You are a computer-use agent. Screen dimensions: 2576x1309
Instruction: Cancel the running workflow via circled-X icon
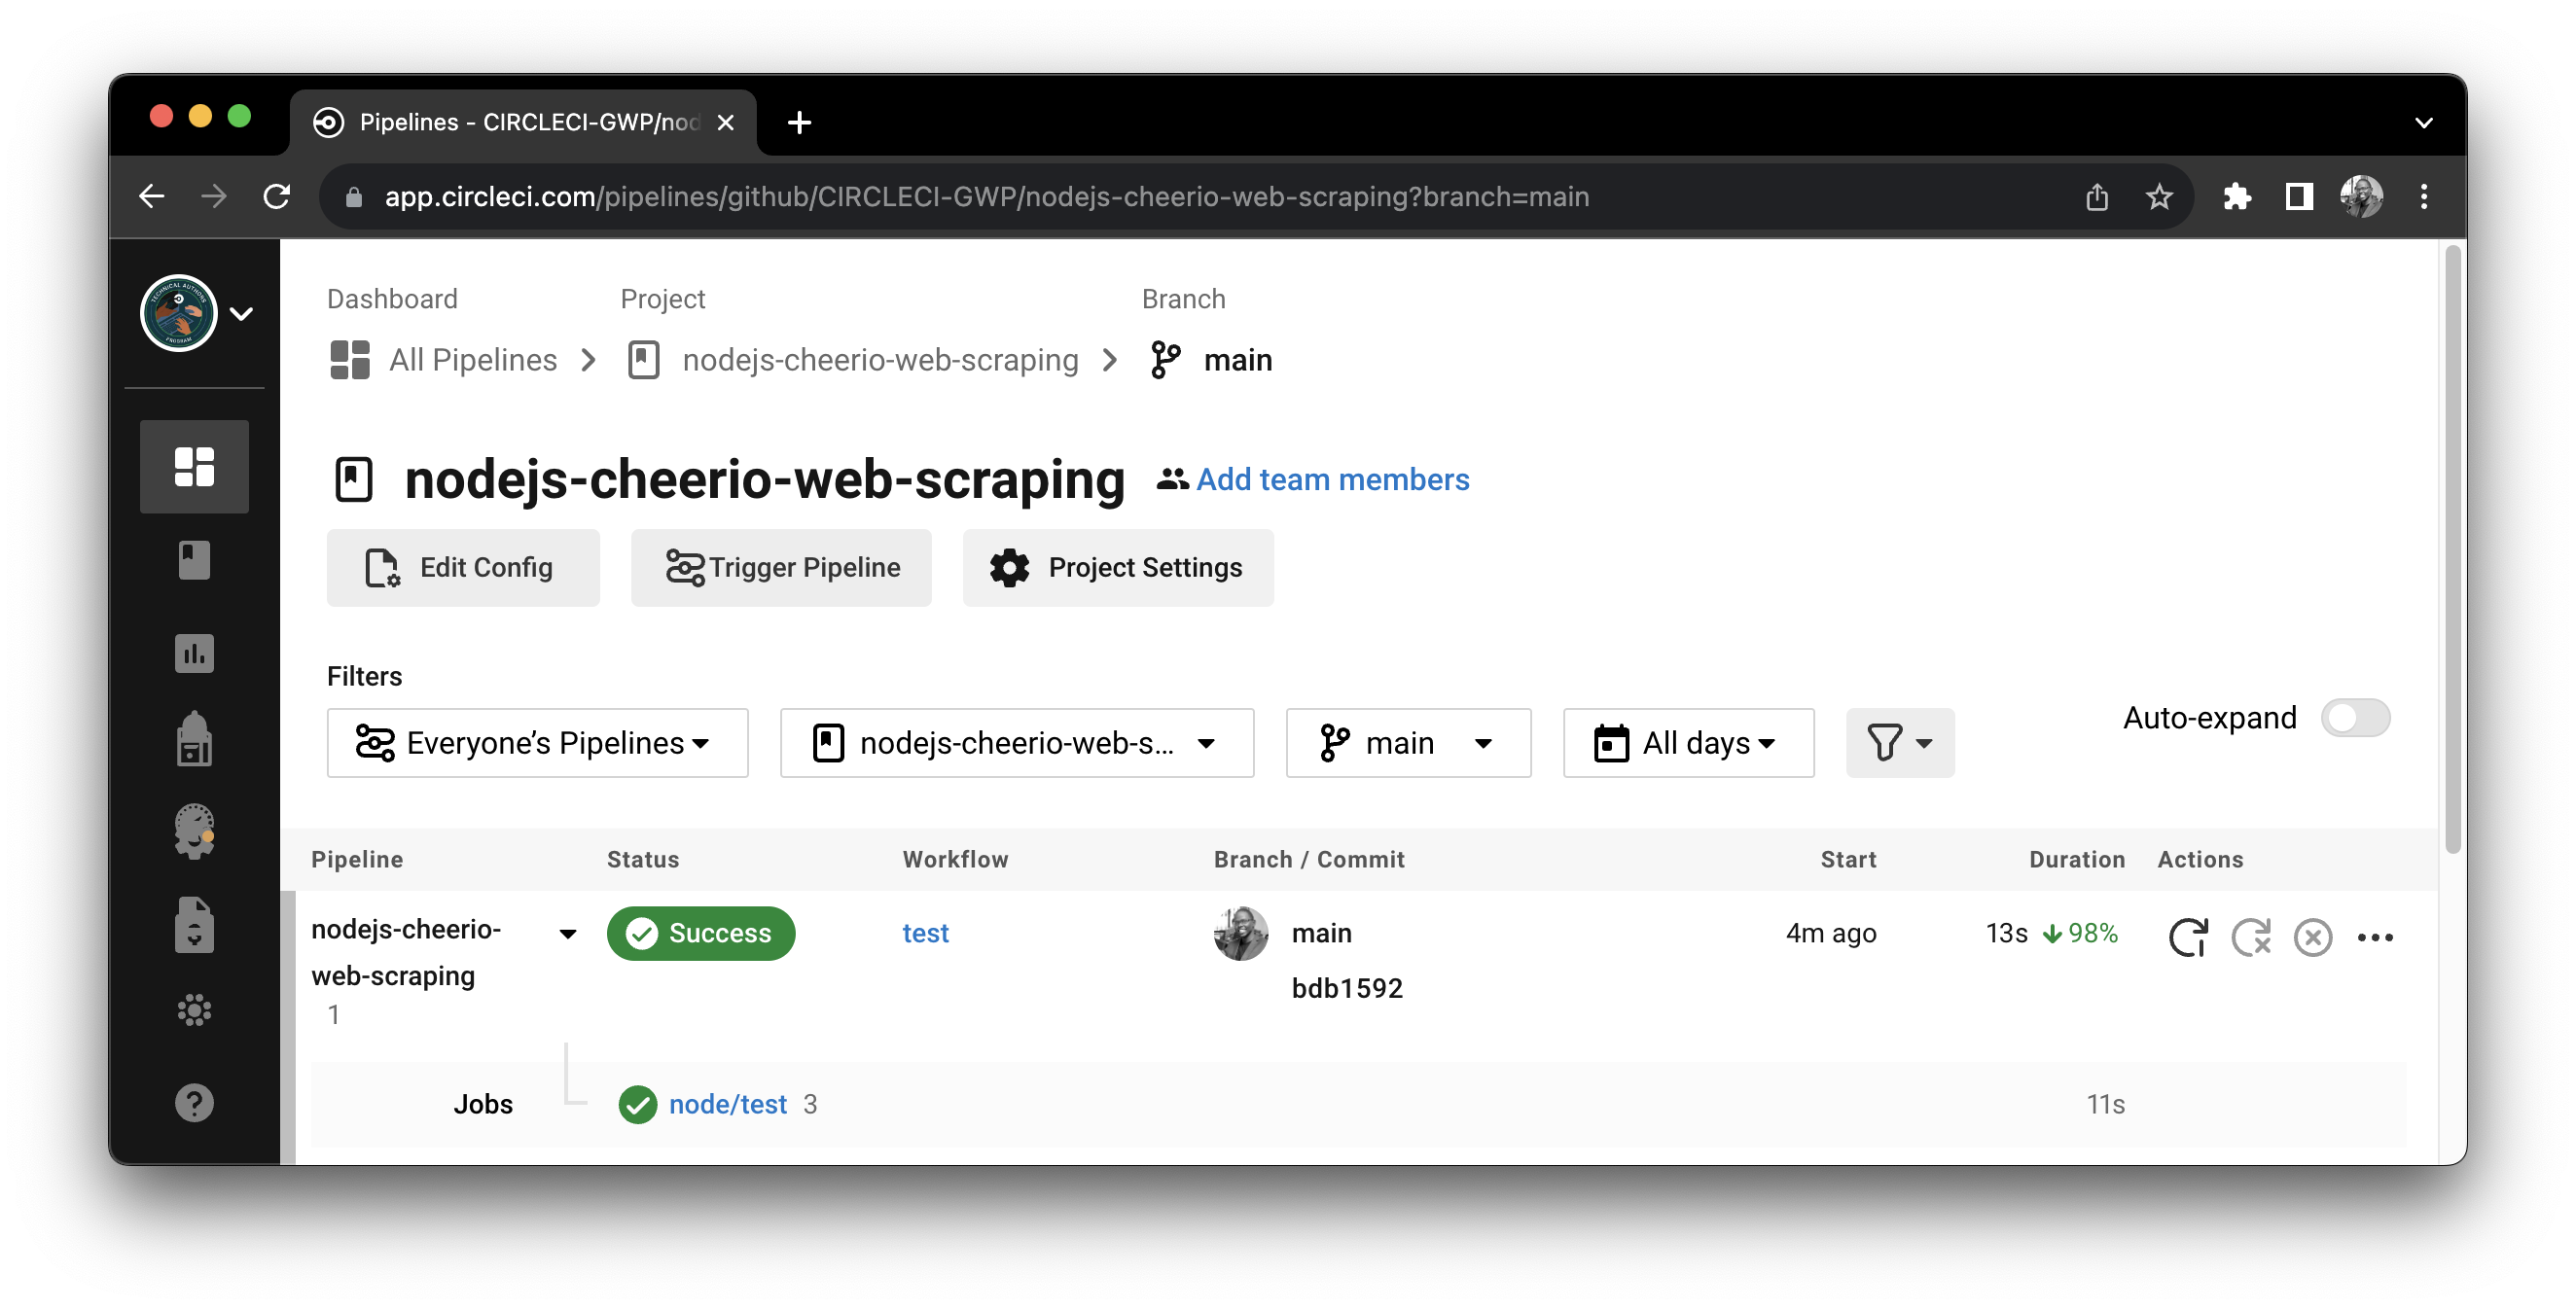pos(2313,937)
